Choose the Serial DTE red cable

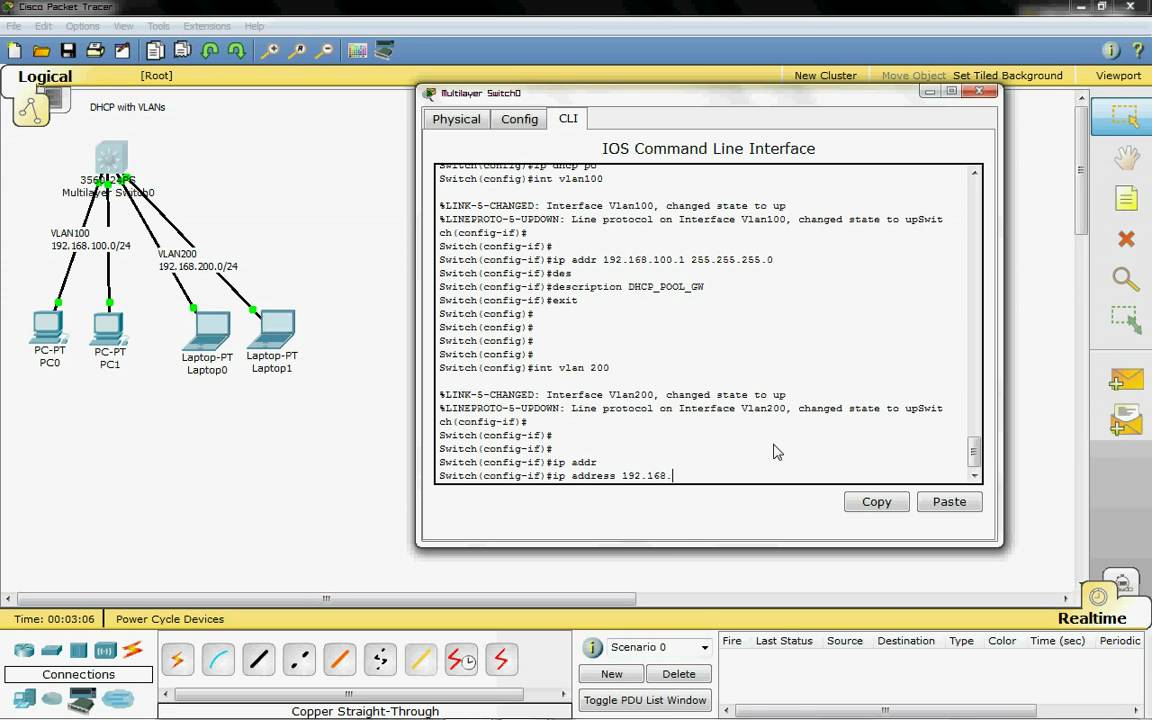click(x=502, y=660)
